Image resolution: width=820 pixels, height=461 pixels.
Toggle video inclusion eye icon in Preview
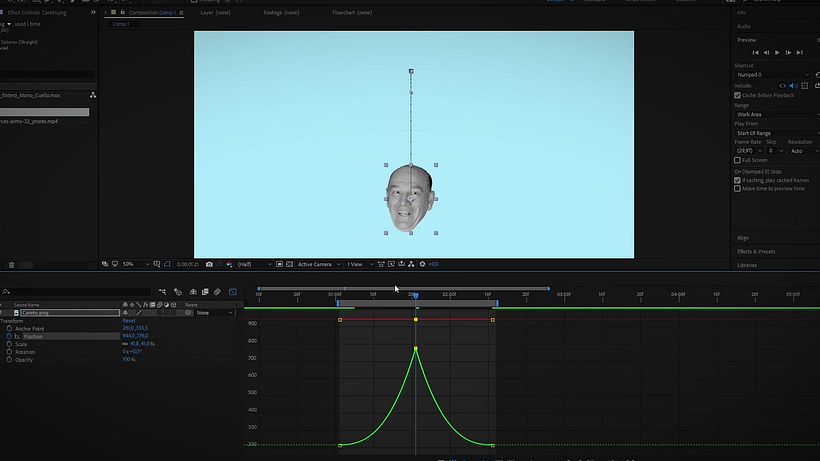click(782, 86)
